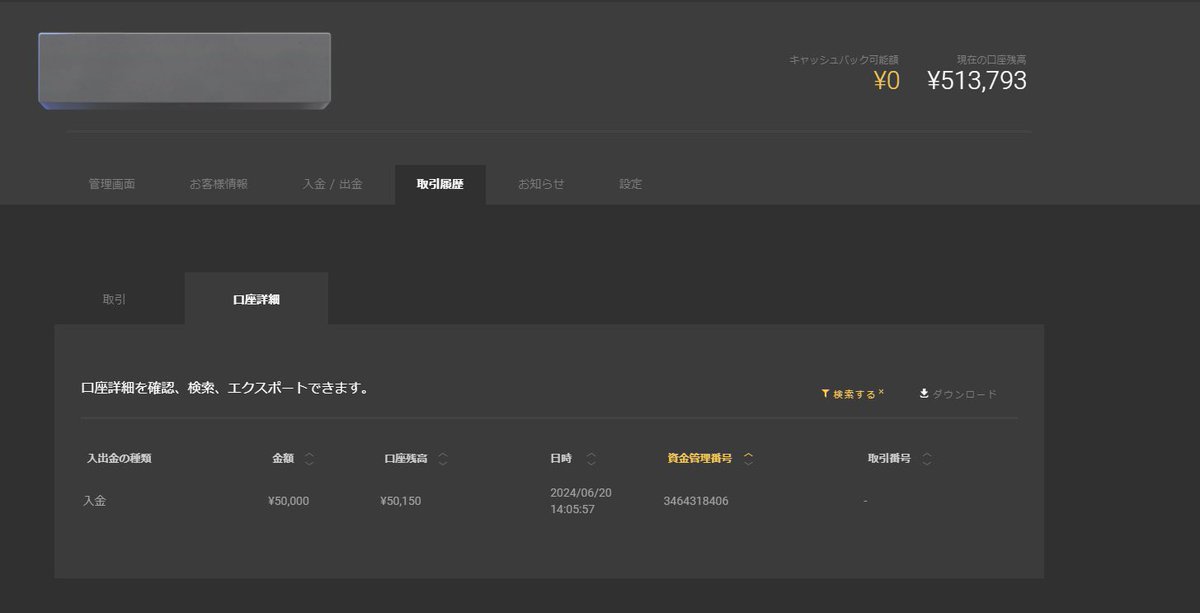Open the 管理画面 tab

(112, 184)
